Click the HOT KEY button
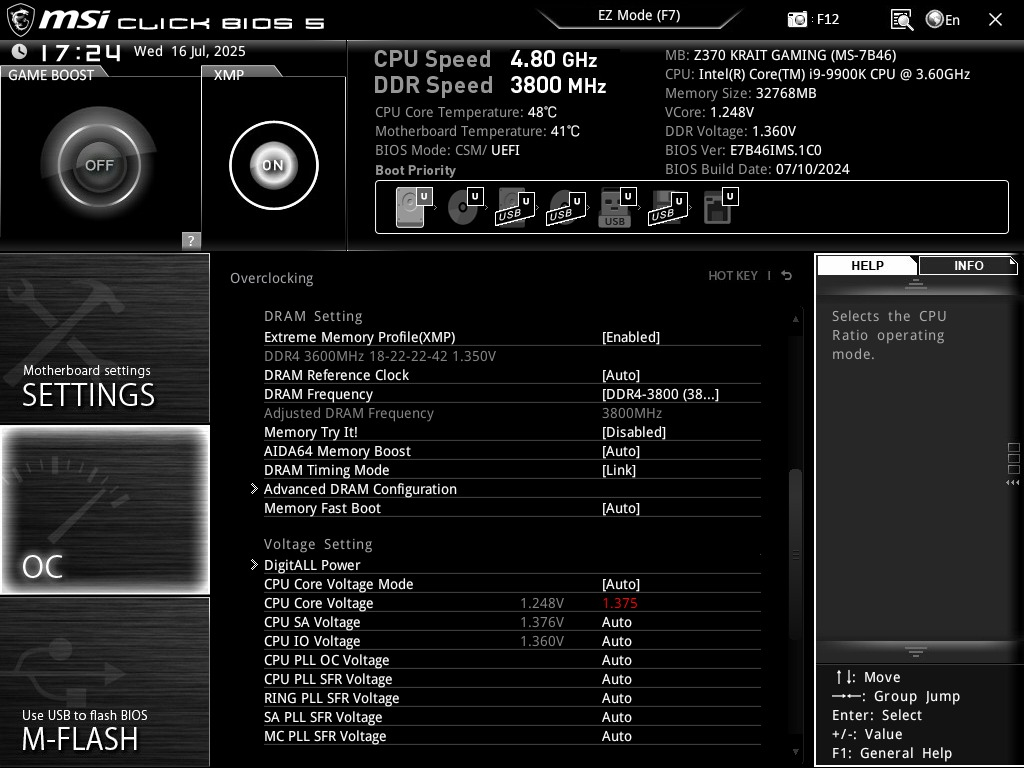The height and width of the screenshot is (768, 1024). [733, 276]
